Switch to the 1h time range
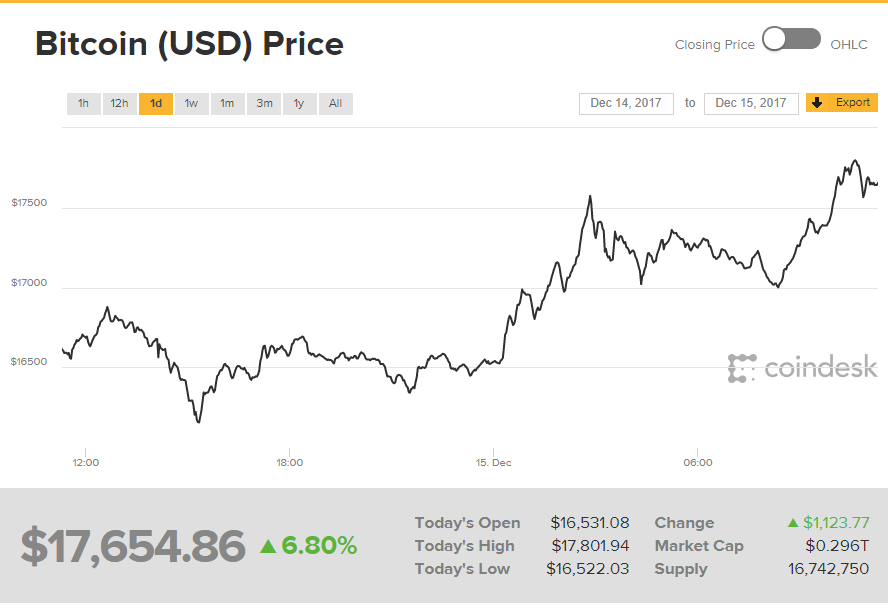888x609 pixels. click(83, 104)
